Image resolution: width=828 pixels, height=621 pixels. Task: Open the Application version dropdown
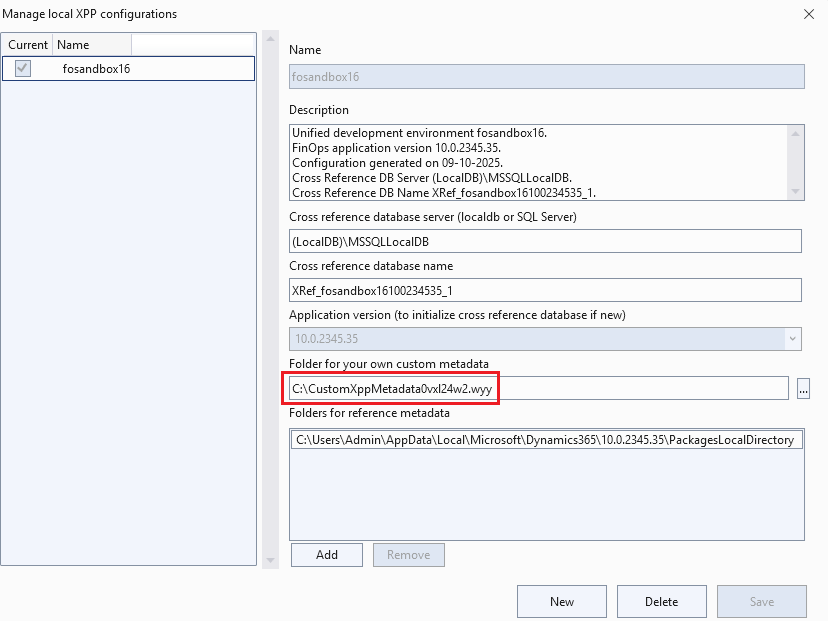tap(794, 339)
